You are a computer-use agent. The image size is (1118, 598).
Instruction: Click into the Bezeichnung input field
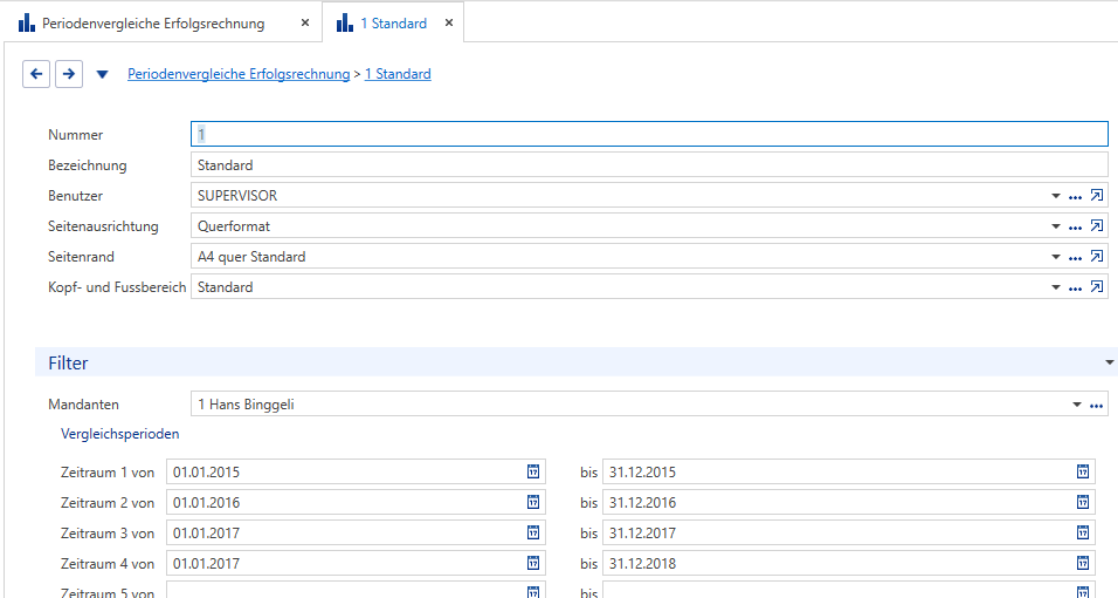pyautogui.click(x=650, y=165)
